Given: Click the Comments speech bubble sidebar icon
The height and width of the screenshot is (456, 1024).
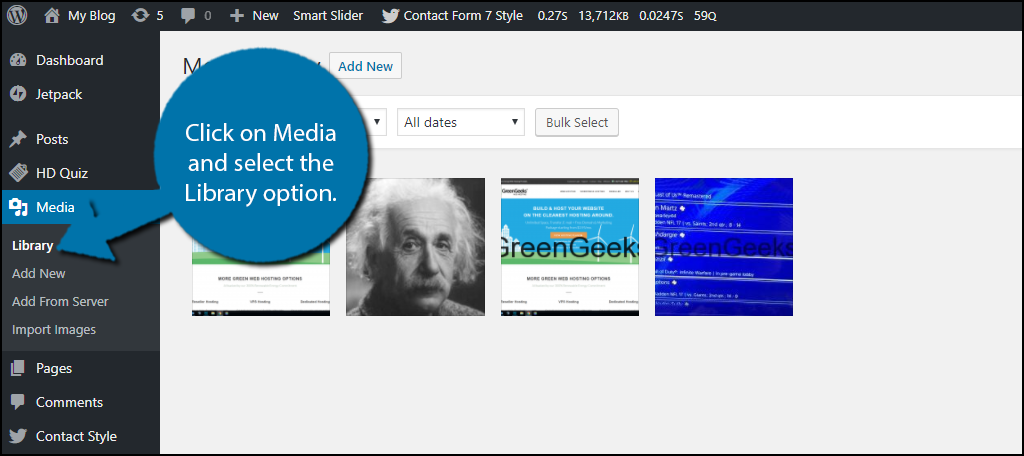Looking at the screenshot, I should click(x=18, y=402).
